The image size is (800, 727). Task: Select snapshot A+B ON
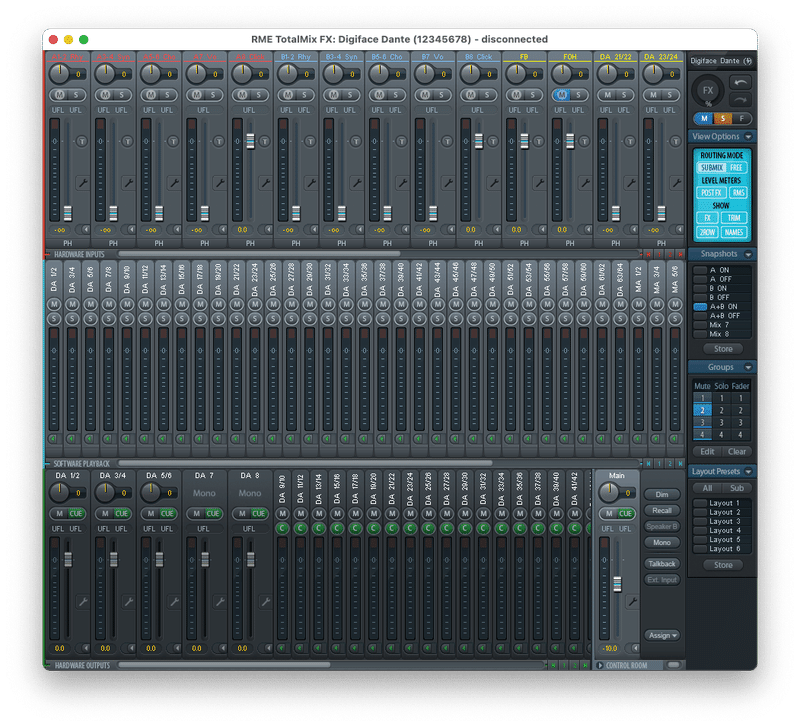[x=722, y=307]
